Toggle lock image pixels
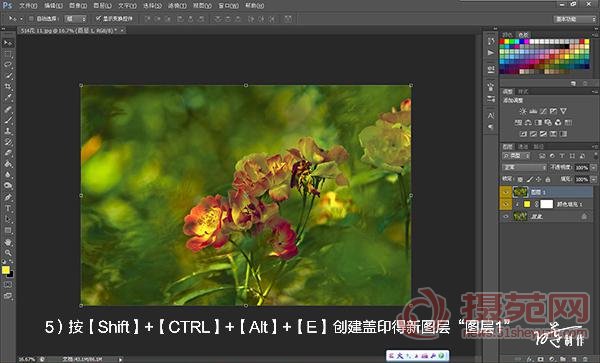The height and width of the screenshot is (363, 600). point(530,179)
